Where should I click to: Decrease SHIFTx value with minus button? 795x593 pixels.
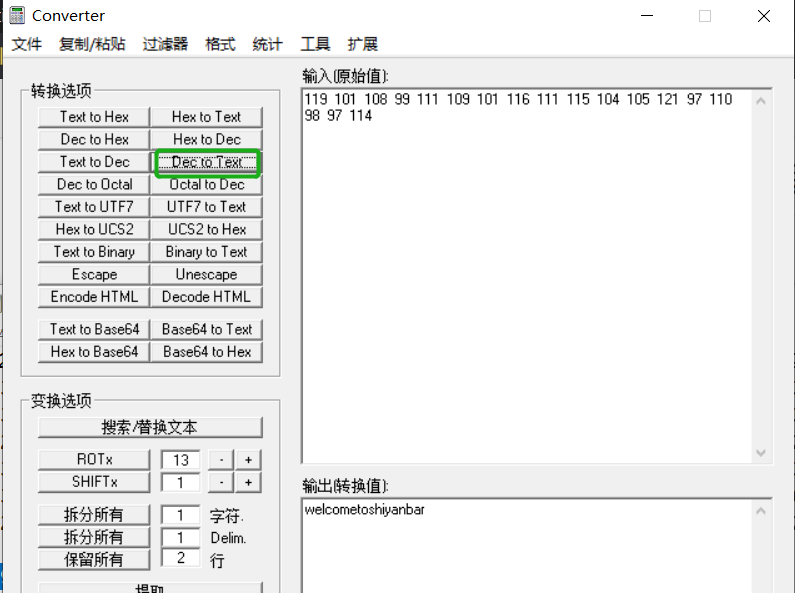(x=222, y=482)
